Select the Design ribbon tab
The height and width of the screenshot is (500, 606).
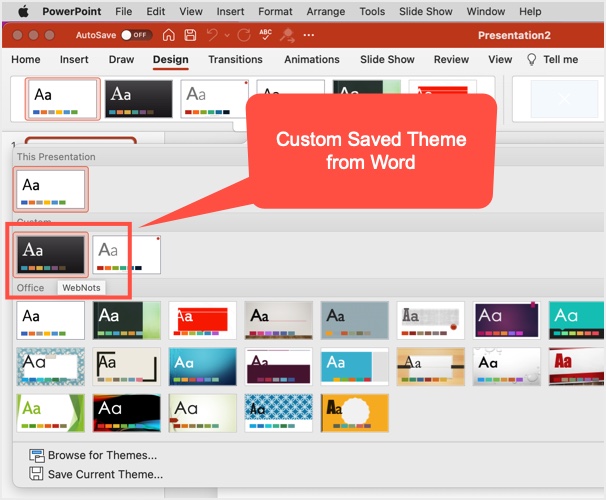point(170,60)
